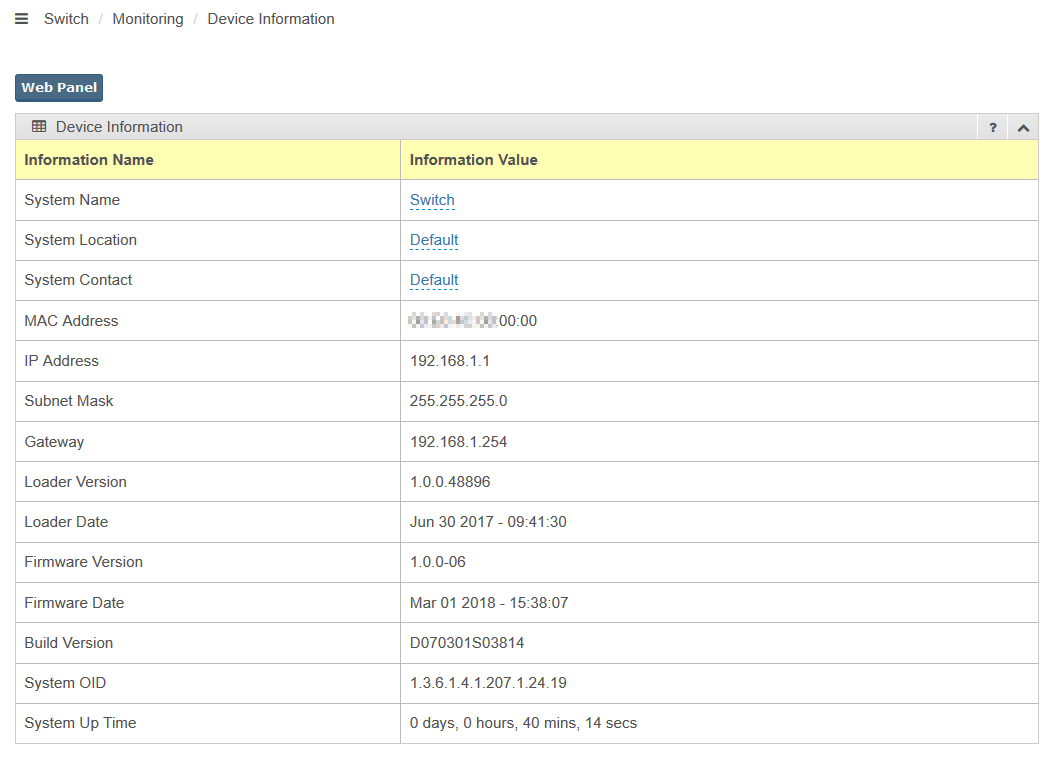Click the table grid icon in panel header
1055x762 pixels.
[x=39, y=127]
